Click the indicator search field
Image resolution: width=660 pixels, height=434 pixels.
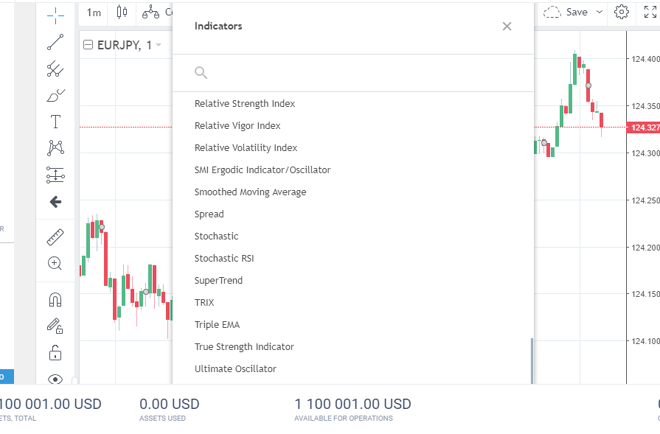tap(360, 72)
